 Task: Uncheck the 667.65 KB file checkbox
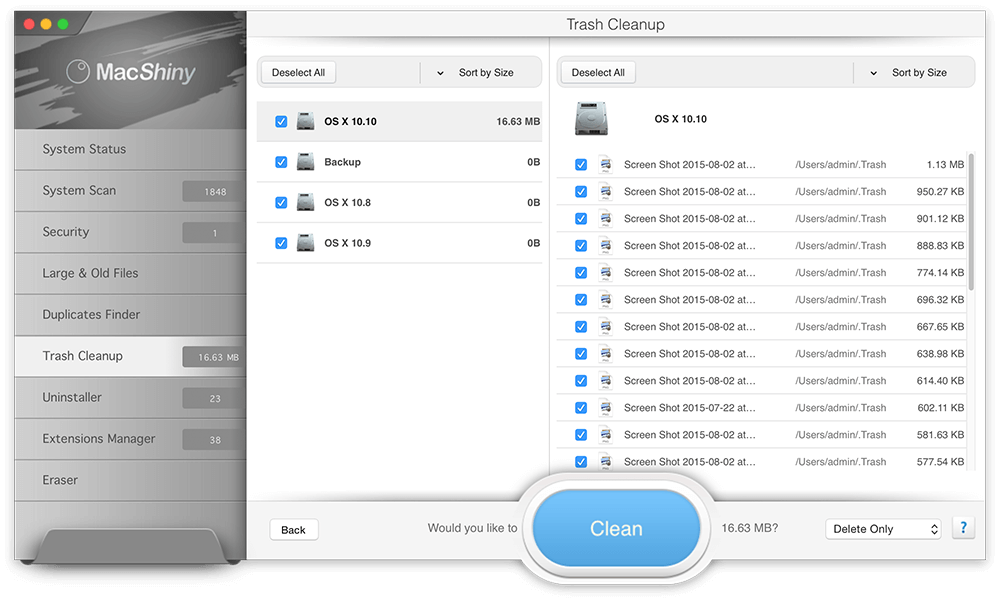(x=581, y=327)
